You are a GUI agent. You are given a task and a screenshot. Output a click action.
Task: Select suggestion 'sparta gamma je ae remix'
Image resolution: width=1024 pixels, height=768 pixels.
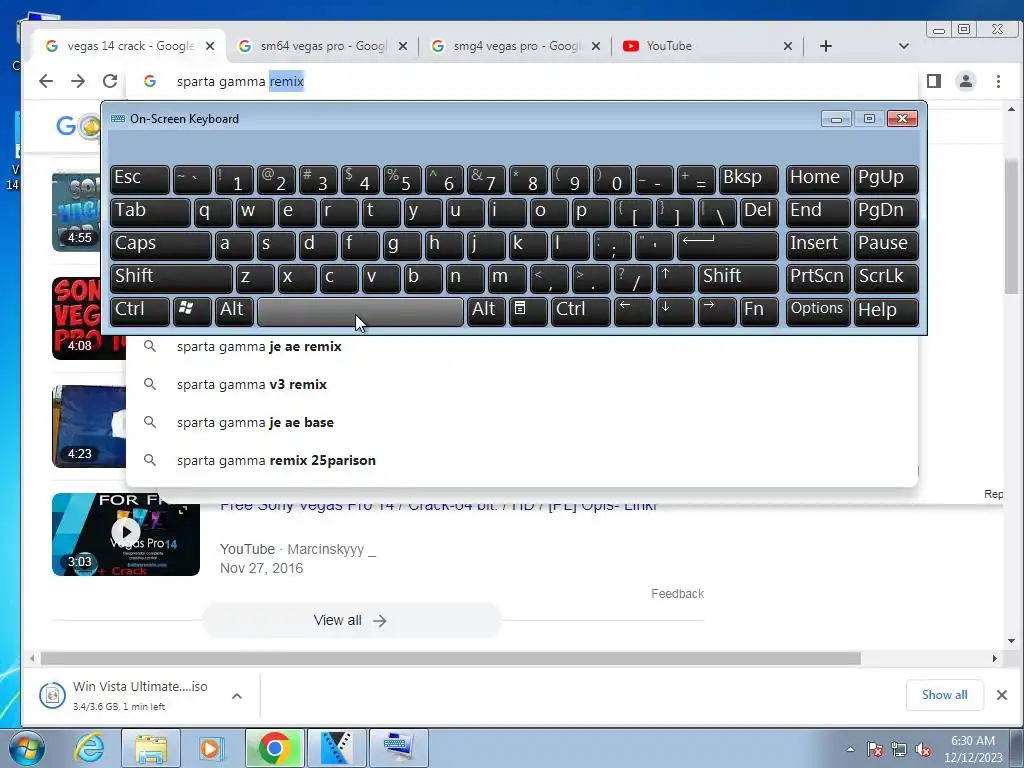tap(521, 346)
